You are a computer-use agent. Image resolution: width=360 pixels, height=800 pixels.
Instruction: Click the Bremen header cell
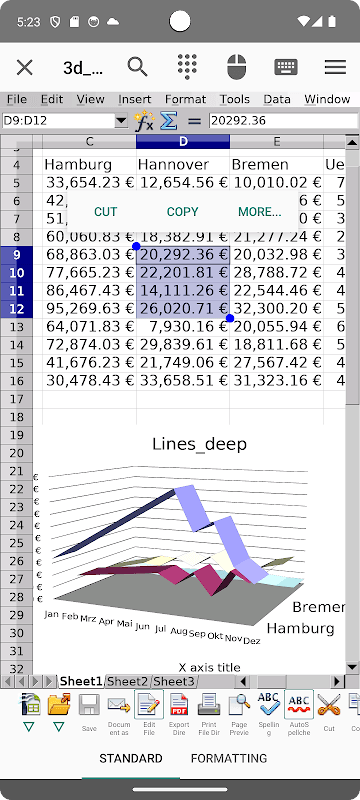coord(276,165)
